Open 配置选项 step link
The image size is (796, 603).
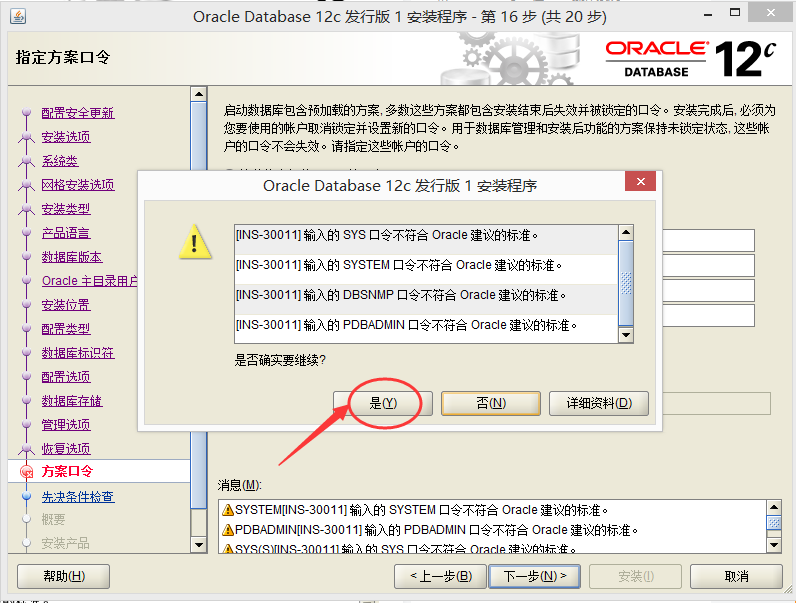click(x=66, y=377)
